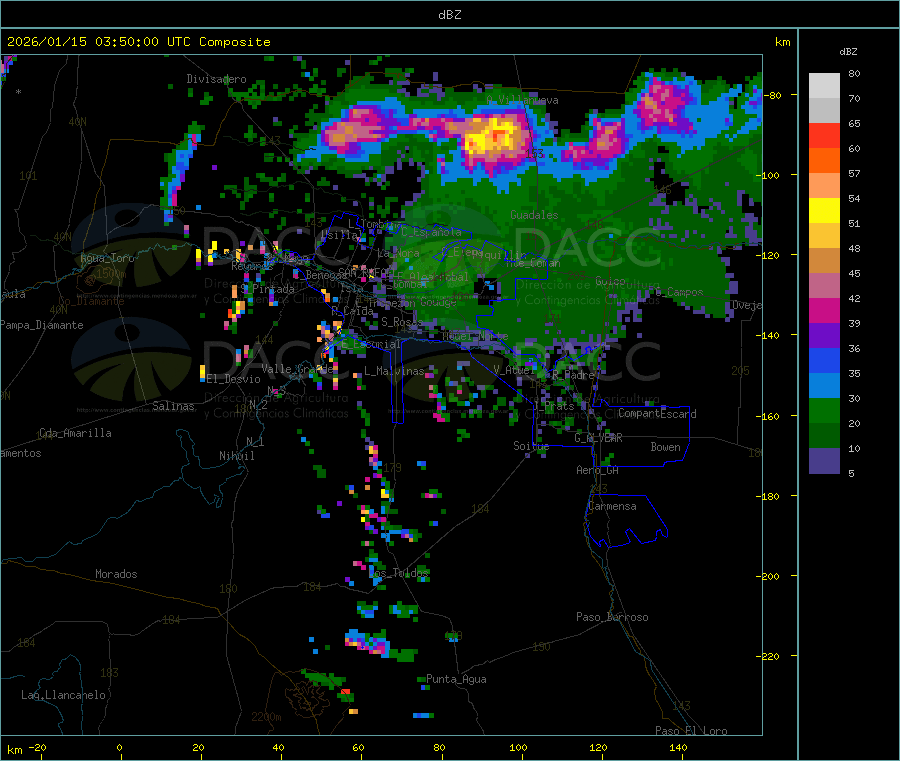The height and width of the screenshot is (761, 900).
Task: Click the slate 5 dBZ legend swatch
Action: (x=824, y=461)
